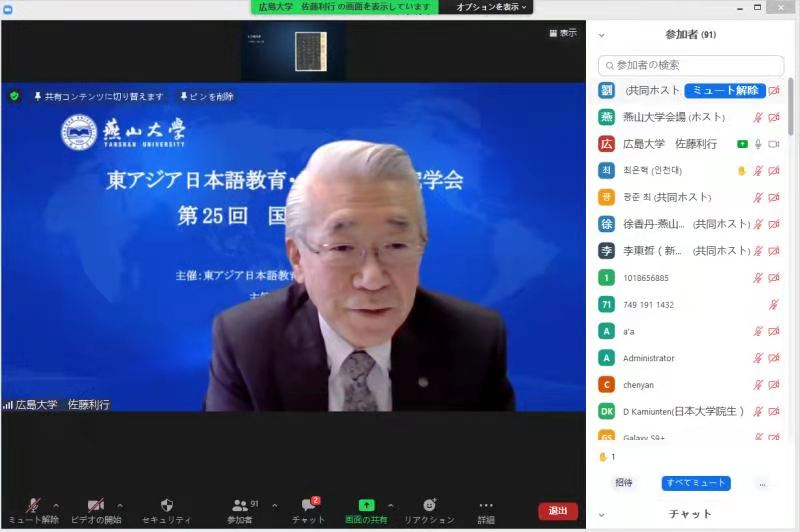Click ピンを削除 to remove pin

tap(207, 96)
